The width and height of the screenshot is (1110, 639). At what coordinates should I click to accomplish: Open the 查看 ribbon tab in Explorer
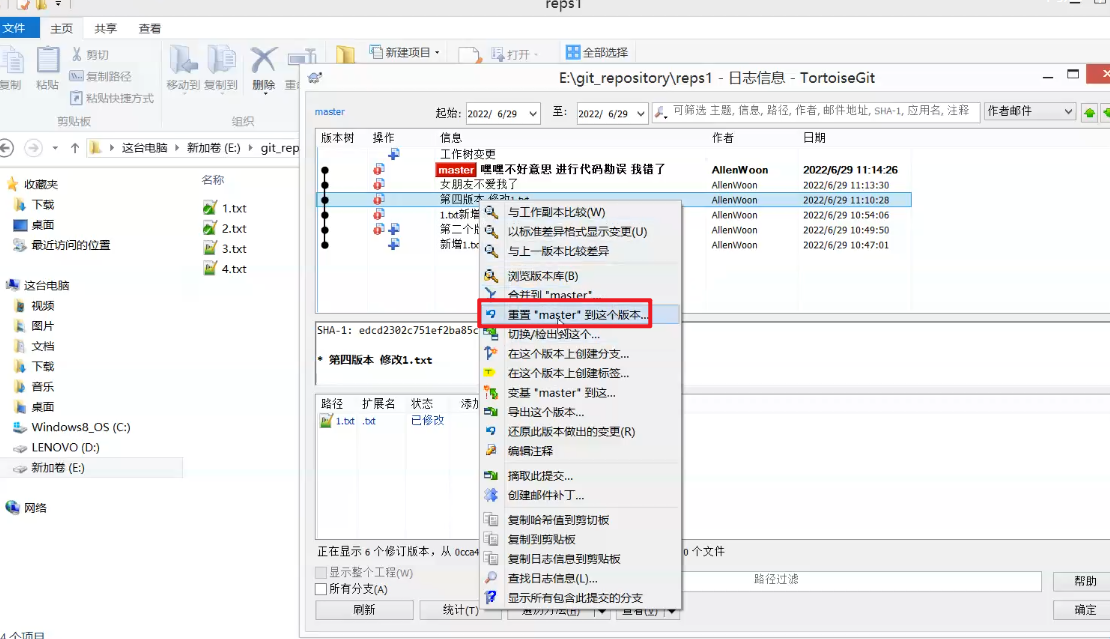click(x=149, y=28)
